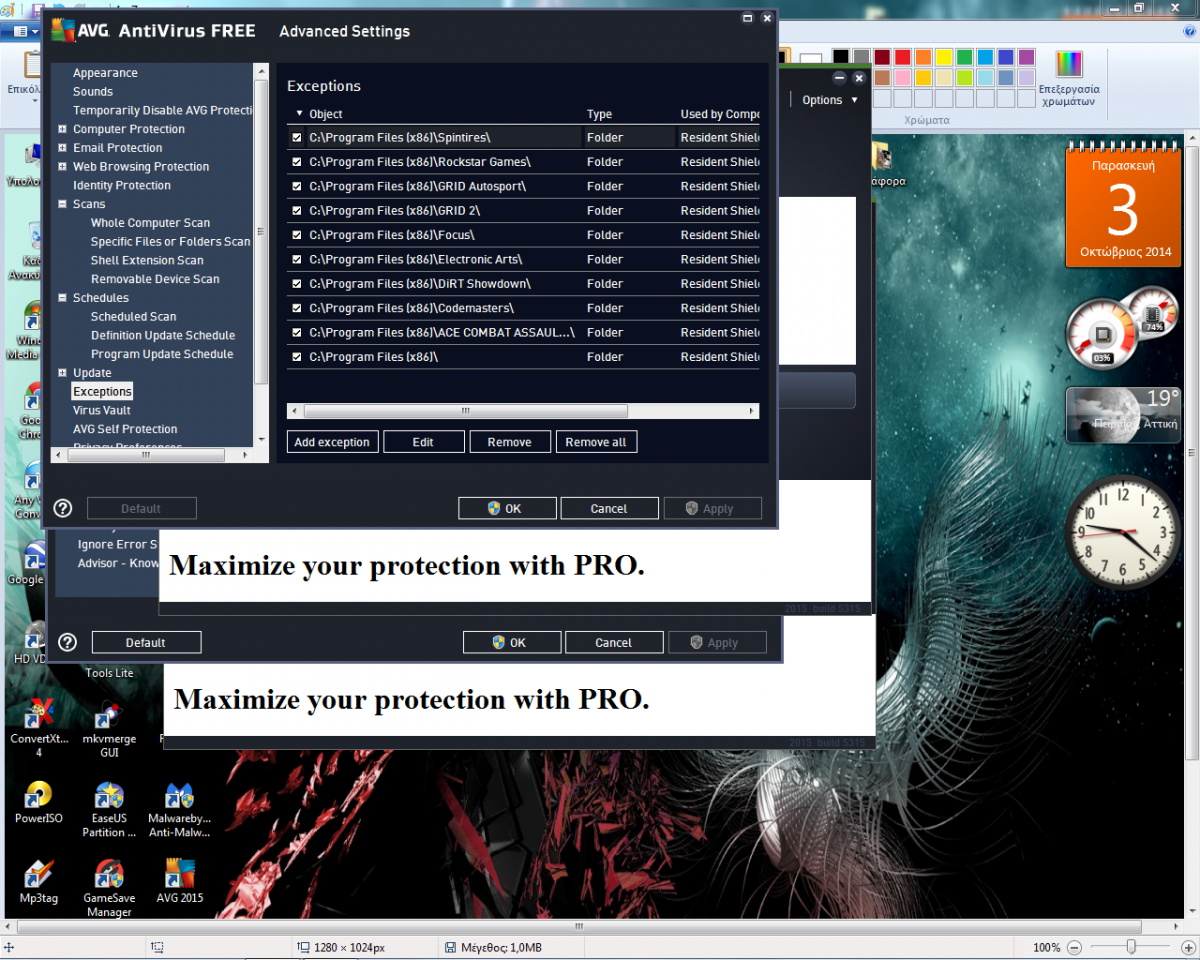1200x960 pixels.
Task: Open the weather gadget showing 19°
Action: pyautogui.click(x=1123, y=415)
